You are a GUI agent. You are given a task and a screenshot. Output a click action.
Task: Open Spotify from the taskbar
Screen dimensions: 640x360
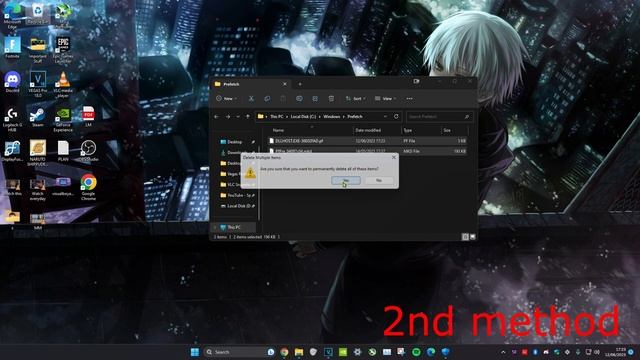[x=416, y=352]
